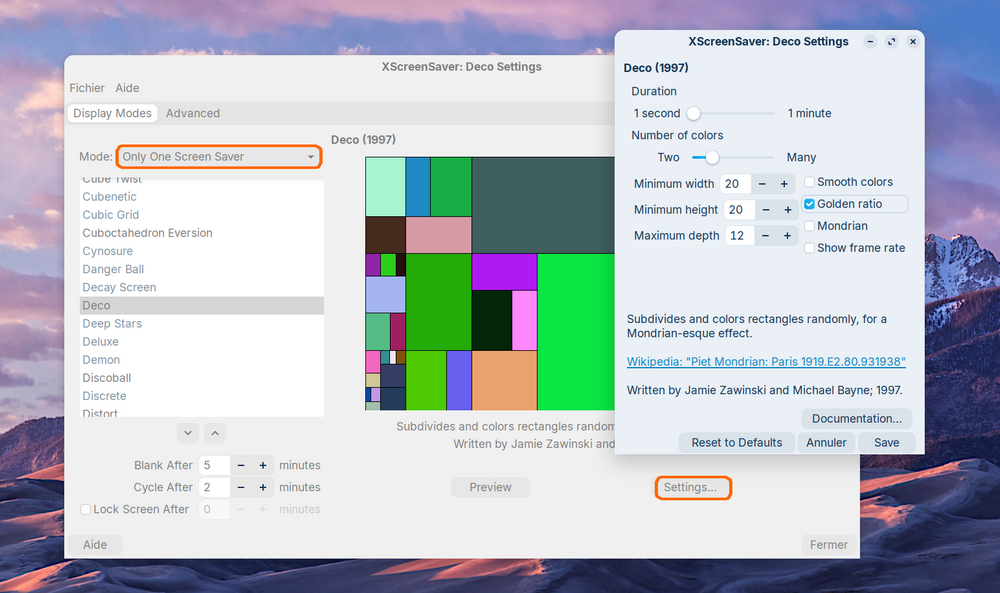This screenshot has width=1000, height=593.
Task: Uncheck the Golden ratio option
Action: [810, 204]
